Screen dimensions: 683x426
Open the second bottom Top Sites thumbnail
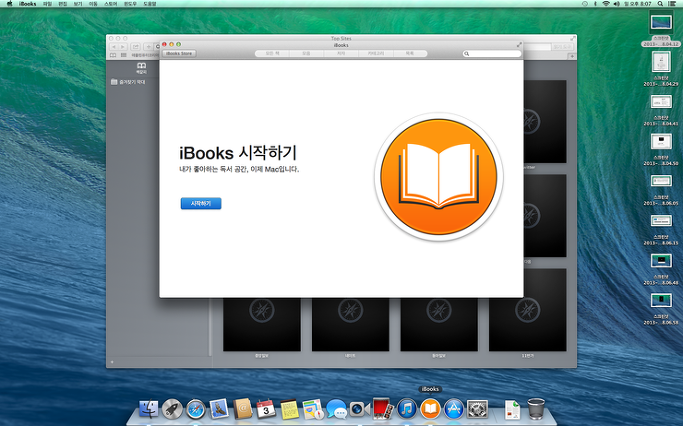[350, 325]
